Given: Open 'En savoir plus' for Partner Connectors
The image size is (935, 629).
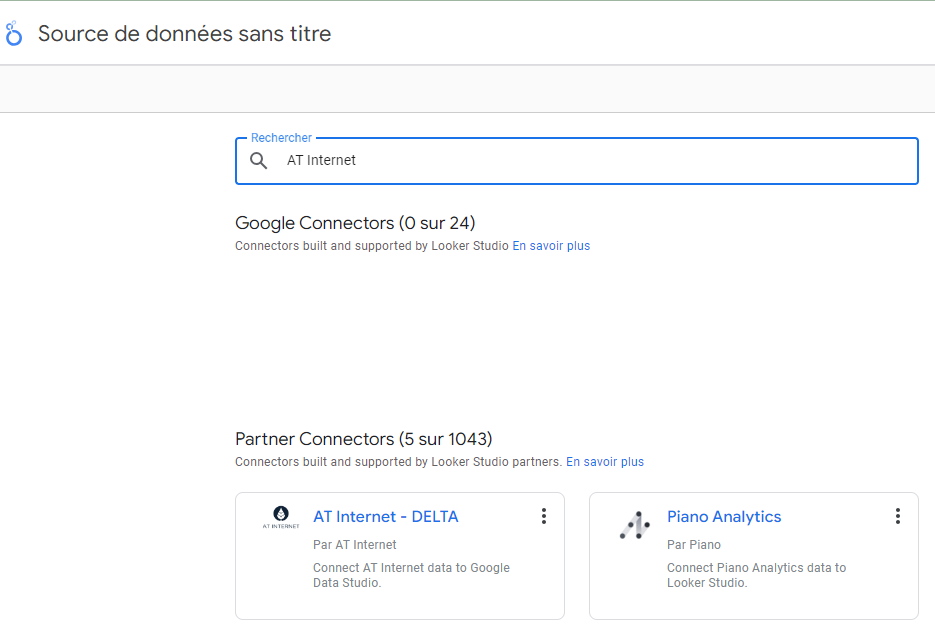Looking at the screenshot, I should click(x=605, y=462).
